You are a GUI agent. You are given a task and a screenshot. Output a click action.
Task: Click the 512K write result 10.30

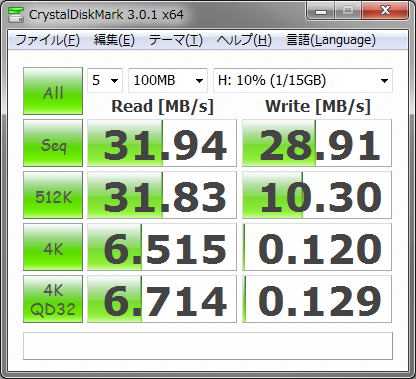[317, 195]
